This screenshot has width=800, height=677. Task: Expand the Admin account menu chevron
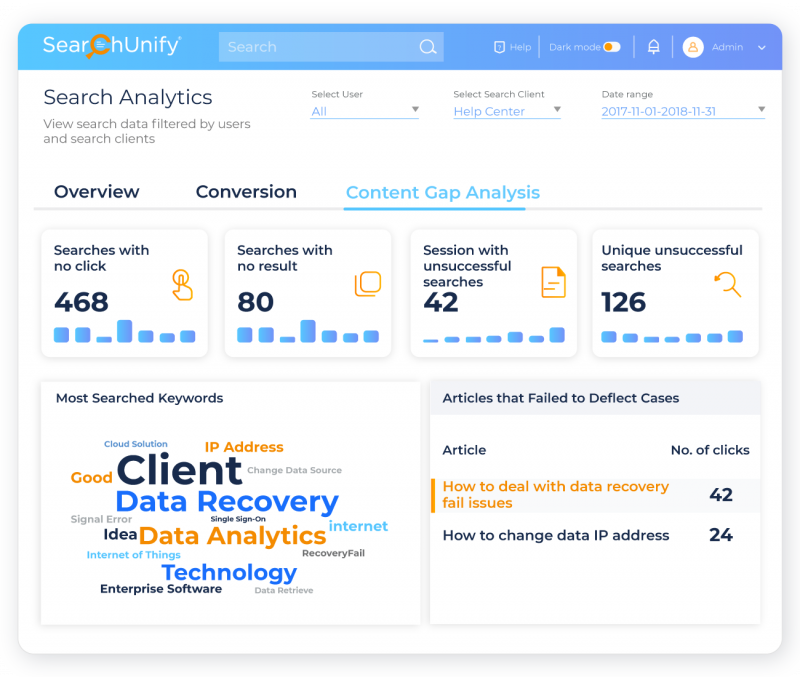tap(762, 47)
